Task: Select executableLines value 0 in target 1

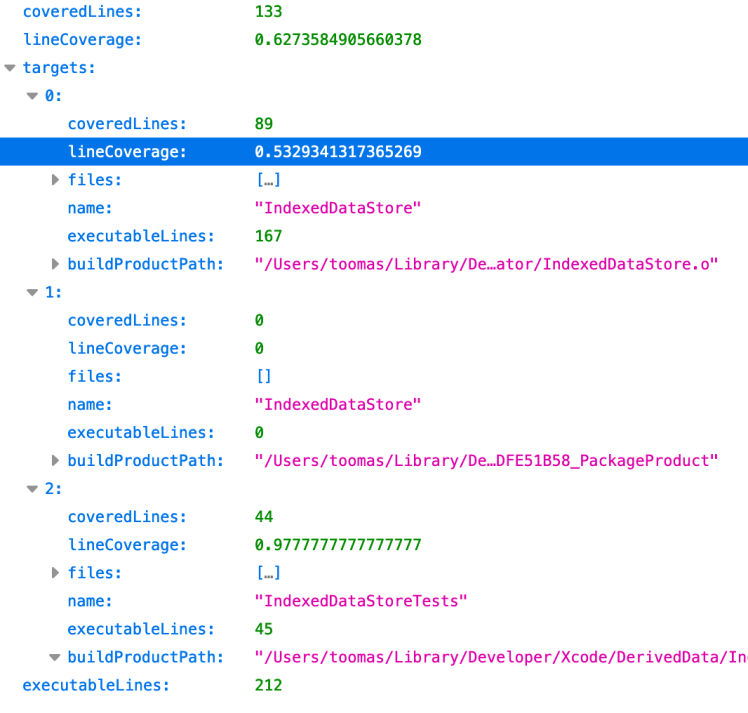Action: click(259, 433)
